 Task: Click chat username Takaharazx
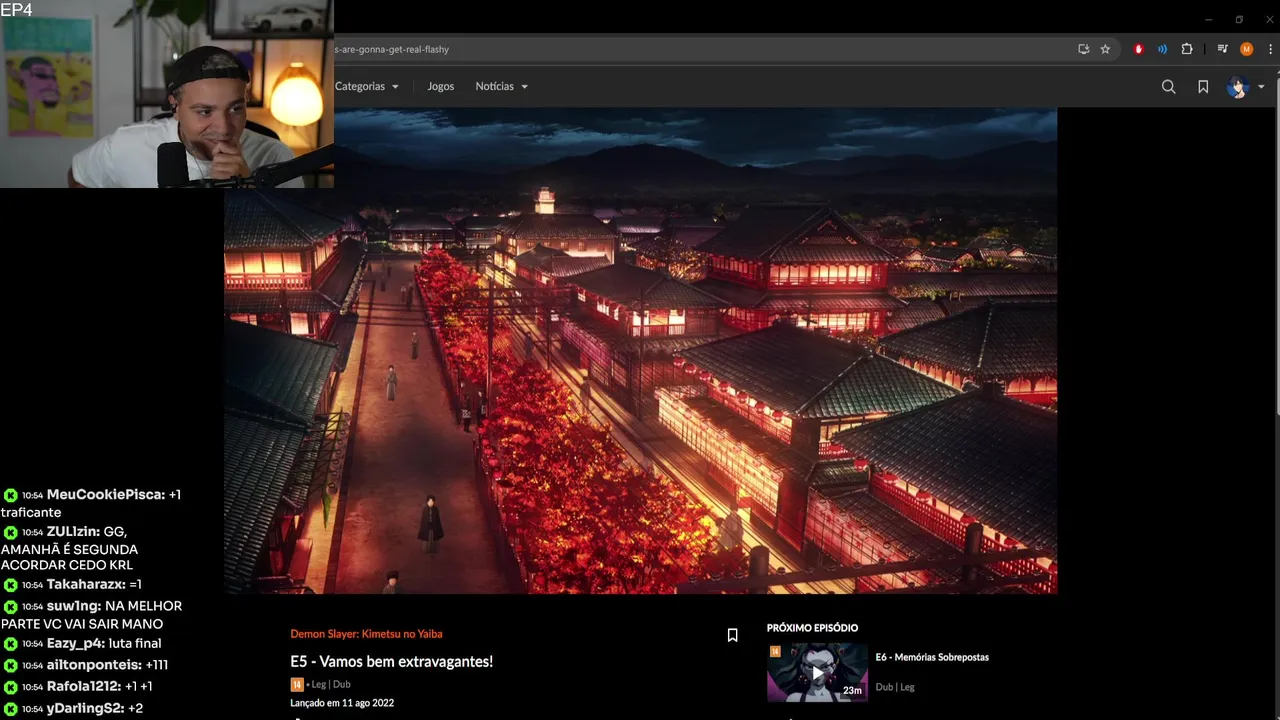click(85, 585)
